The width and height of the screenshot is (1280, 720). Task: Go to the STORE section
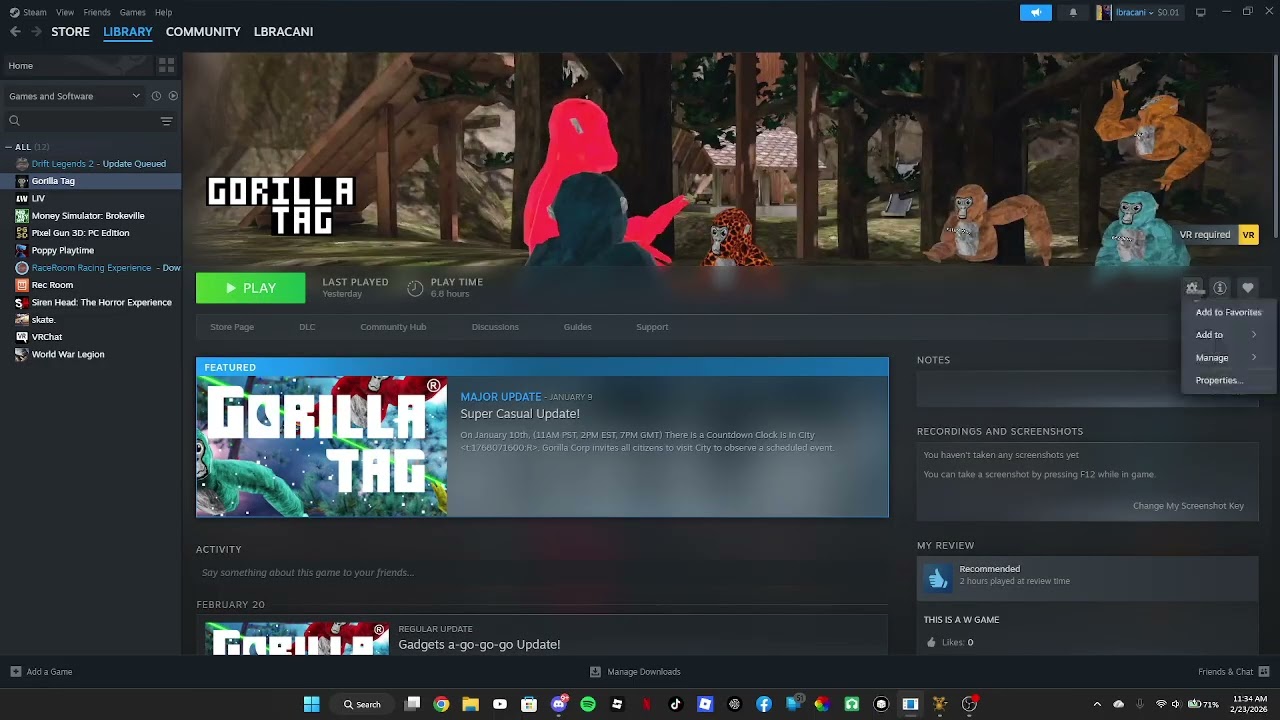click(70, 32)
